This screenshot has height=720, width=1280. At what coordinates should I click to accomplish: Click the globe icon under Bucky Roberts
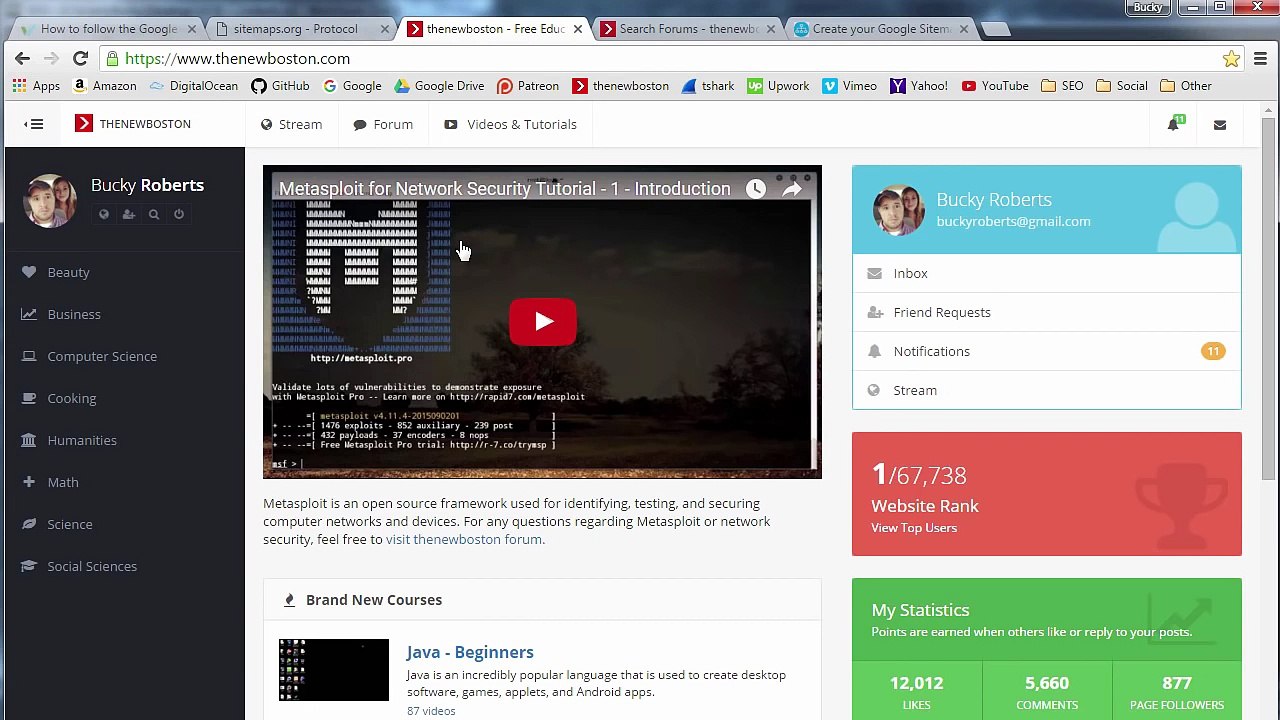pos(104,214)
